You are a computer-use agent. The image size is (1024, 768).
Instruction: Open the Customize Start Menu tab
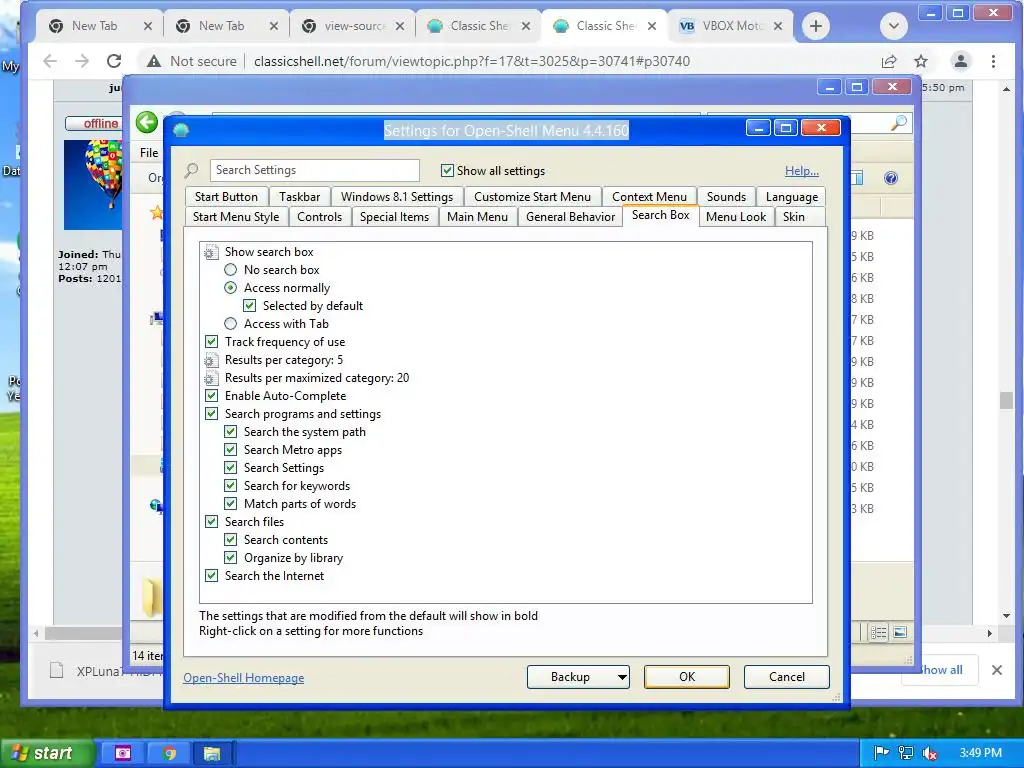(532, 197)
